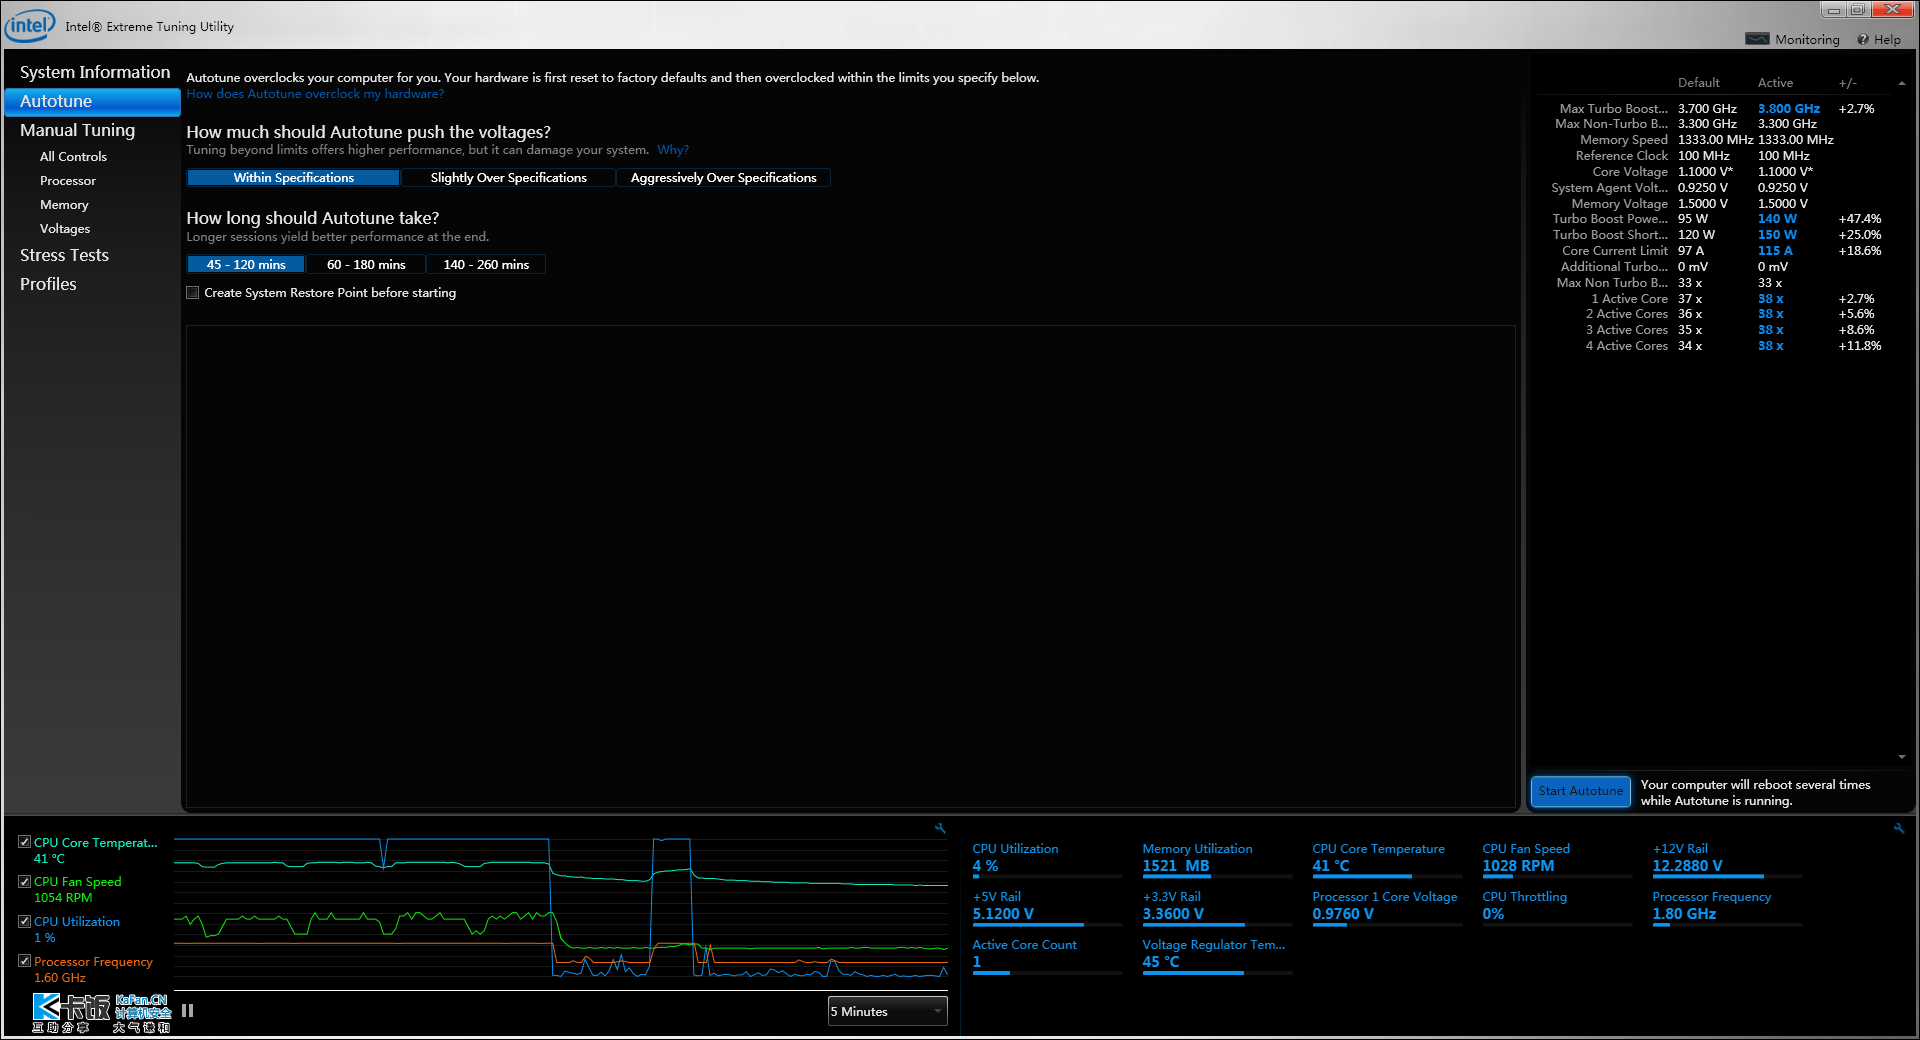Select CPU Utilization monitor tile
The height and width of the screenshot is (1040, 1920).
(x=1047, y=859)
